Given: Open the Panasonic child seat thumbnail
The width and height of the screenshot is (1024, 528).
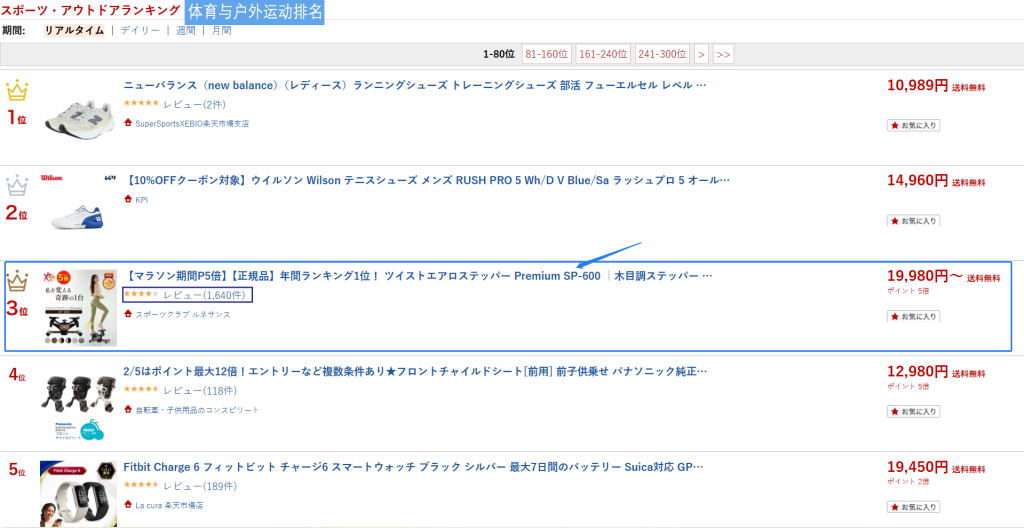Looking at the screenshot, I should pos(78,404).
